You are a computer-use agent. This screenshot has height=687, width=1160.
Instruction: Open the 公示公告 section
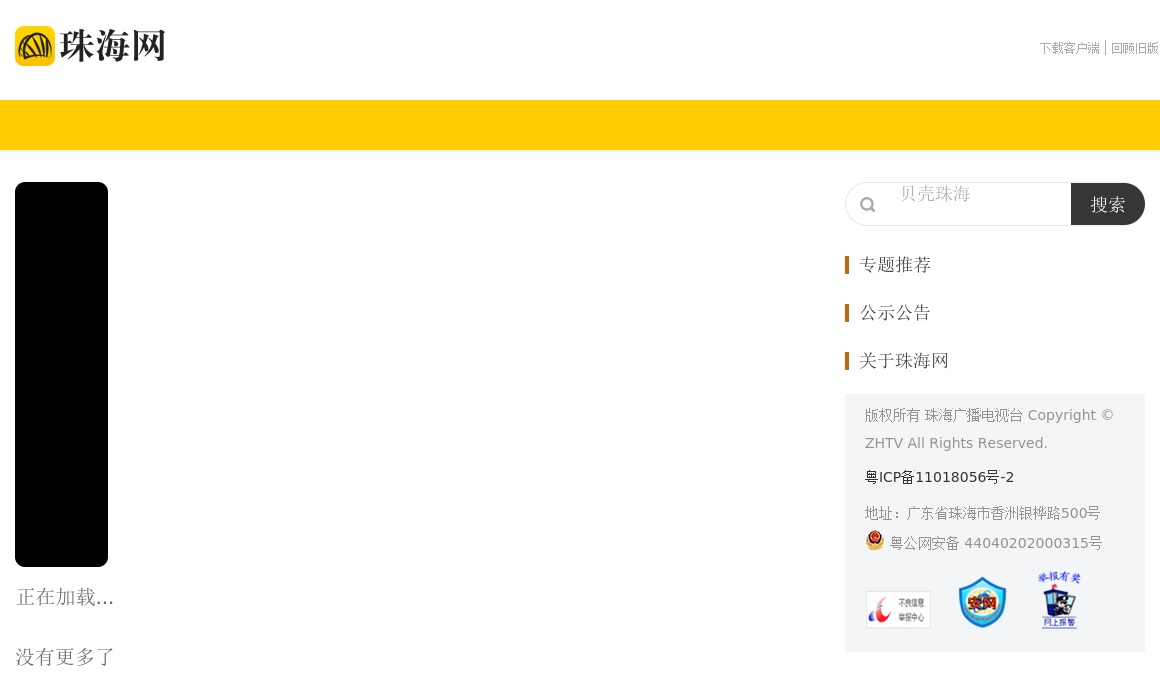[x=895, y=313]
